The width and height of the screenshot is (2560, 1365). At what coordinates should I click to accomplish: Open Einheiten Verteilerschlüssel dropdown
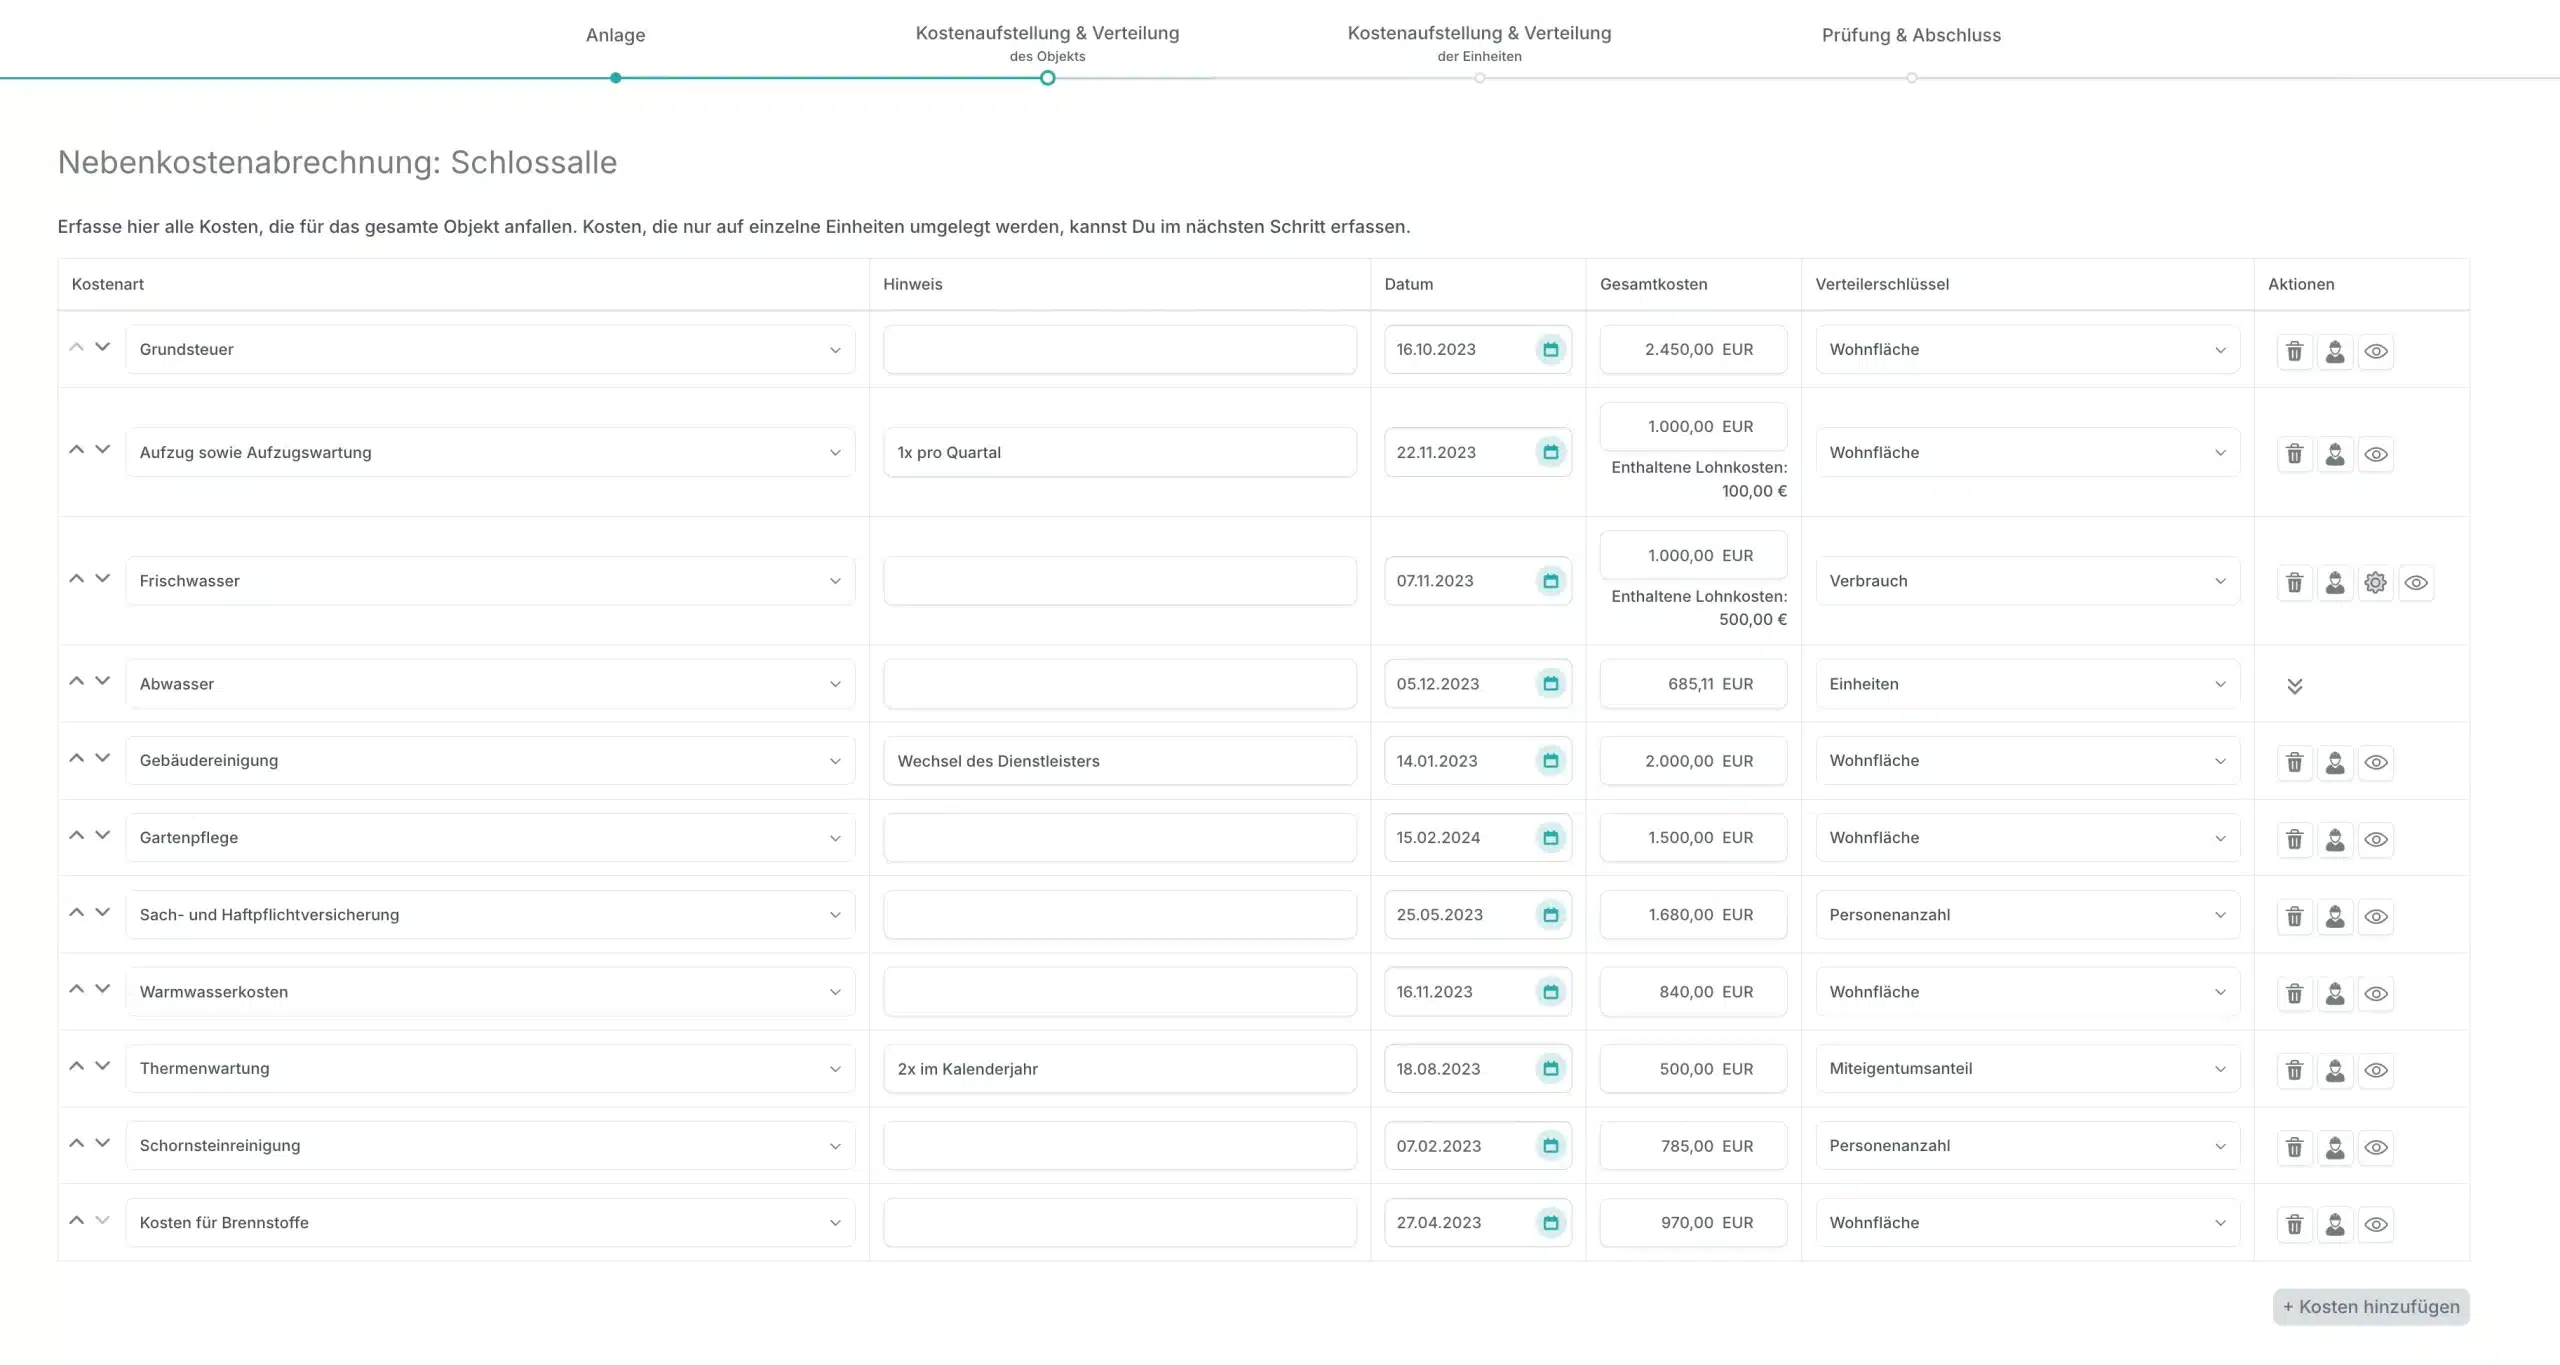tap(2028, 684)
